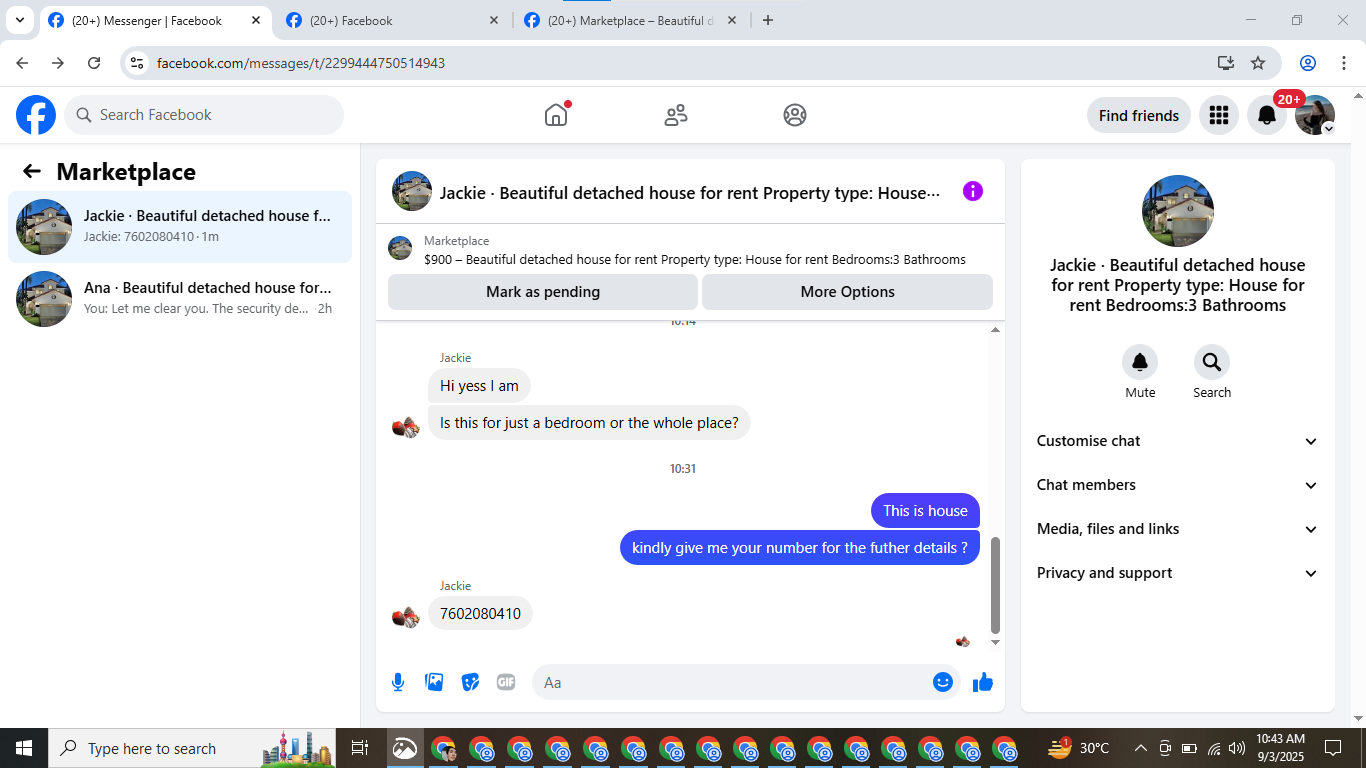The width and height of the screenshot is (1366, 768).
Task: Open the $900 Marketplace listing link
Action: tap(695, 260)
